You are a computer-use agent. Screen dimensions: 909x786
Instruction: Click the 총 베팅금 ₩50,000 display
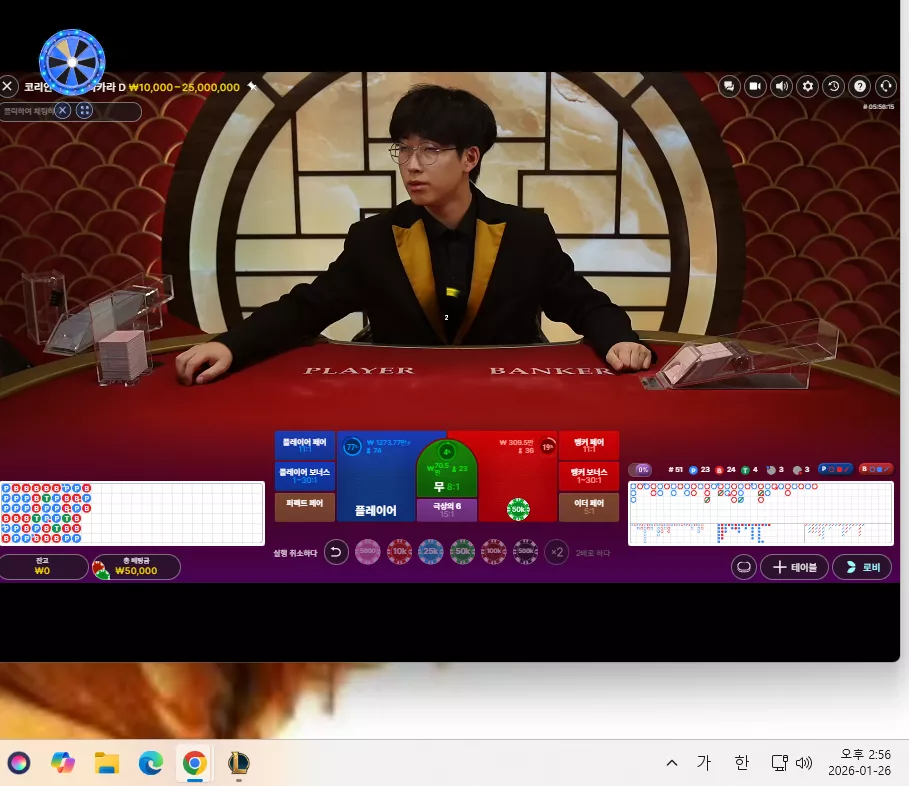coord(137,566)
